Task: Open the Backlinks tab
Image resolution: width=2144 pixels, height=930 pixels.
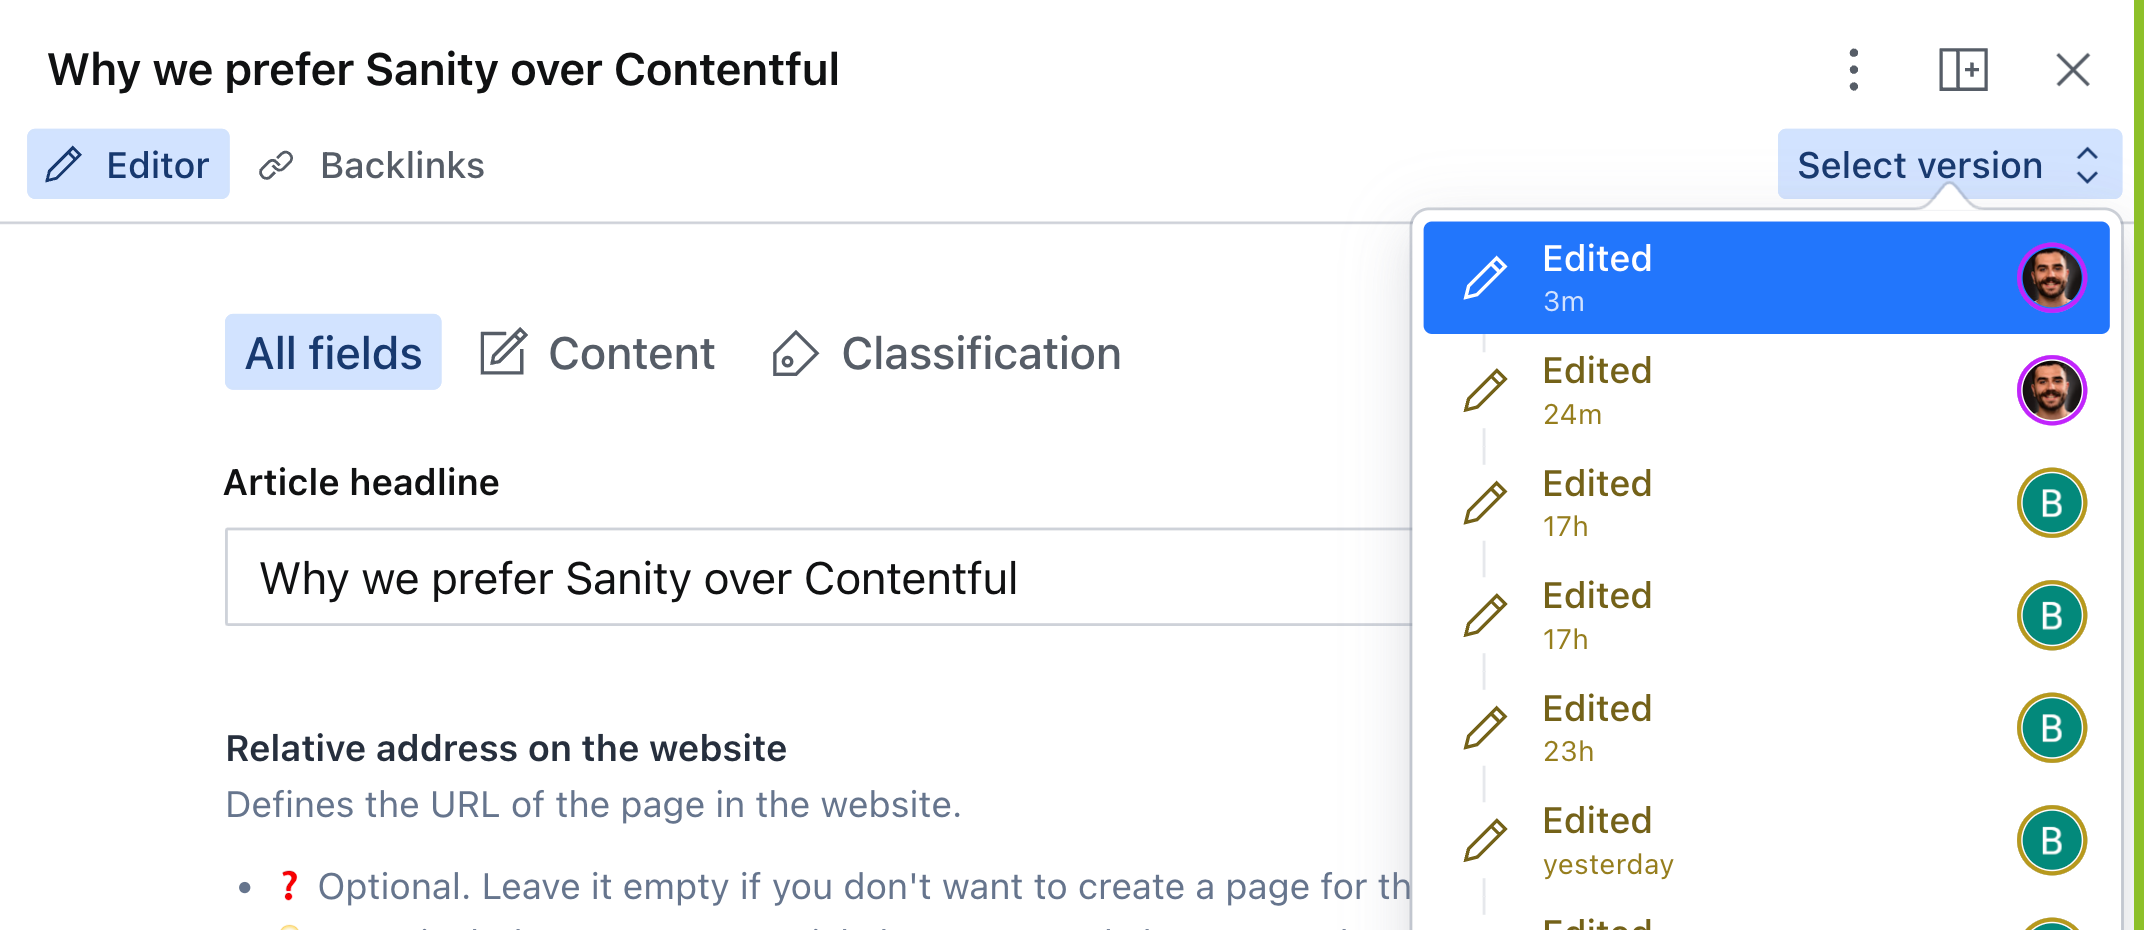Action: 401,165
